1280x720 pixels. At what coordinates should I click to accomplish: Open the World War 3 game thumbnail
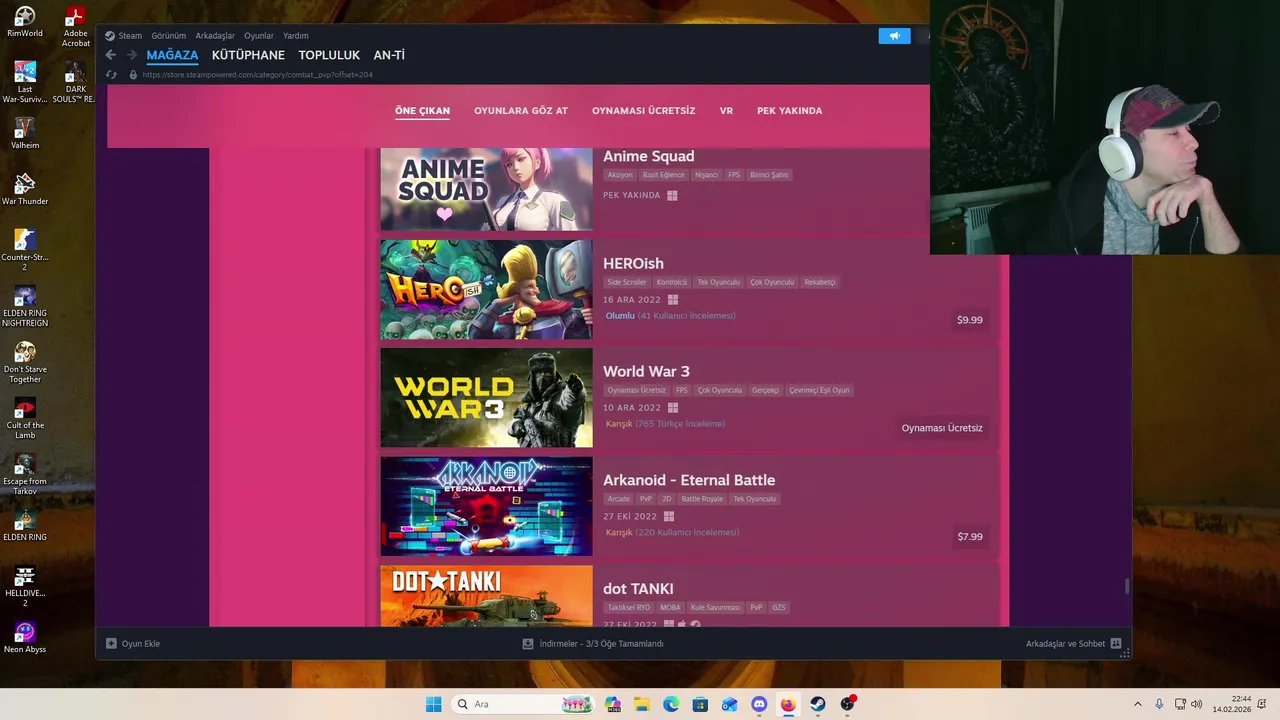tap(486, 397)
